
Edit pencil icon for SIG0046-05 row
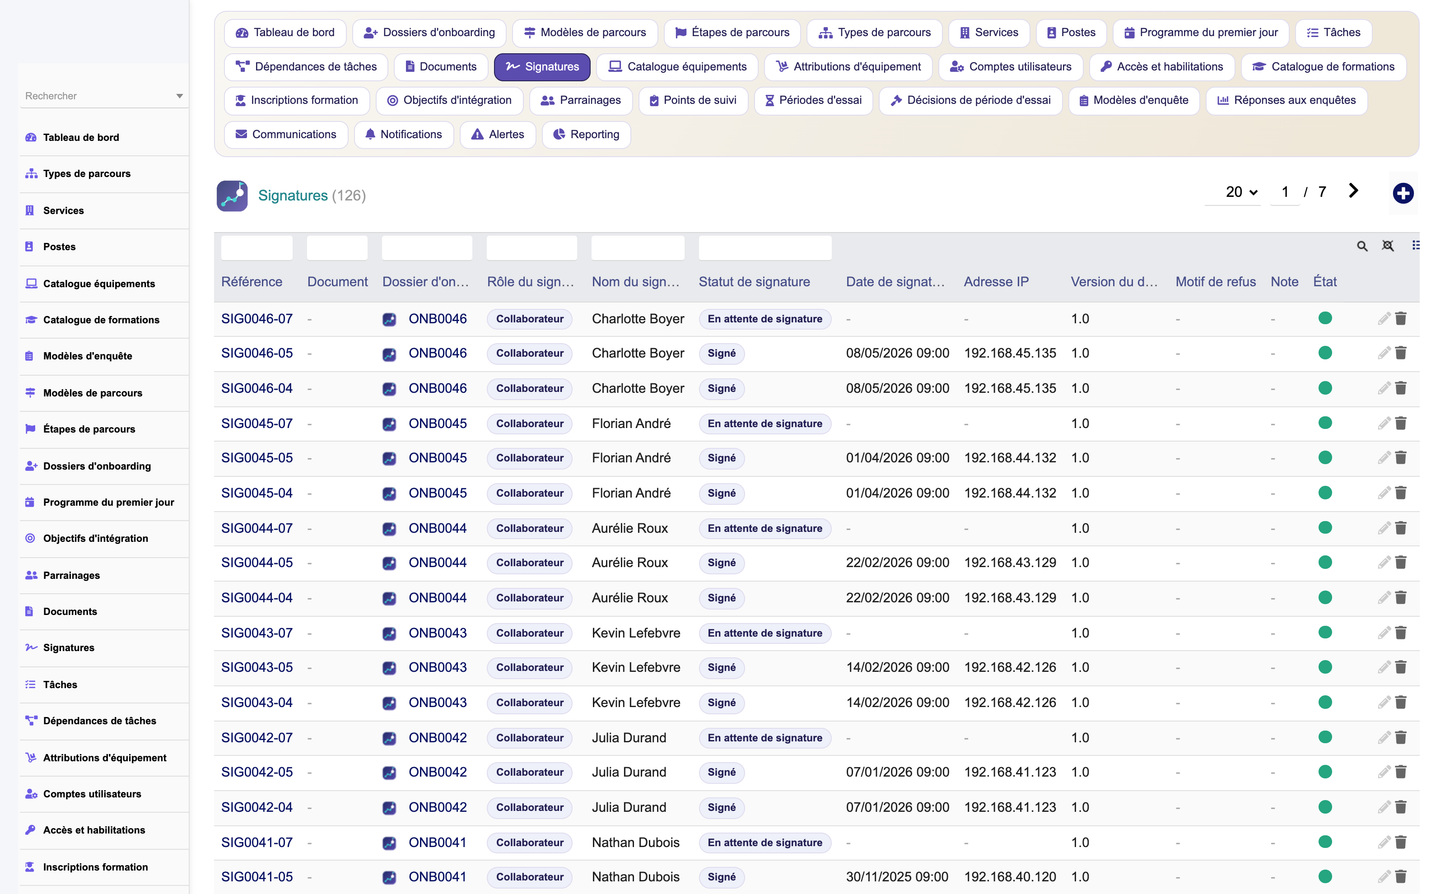[1384, 353]
